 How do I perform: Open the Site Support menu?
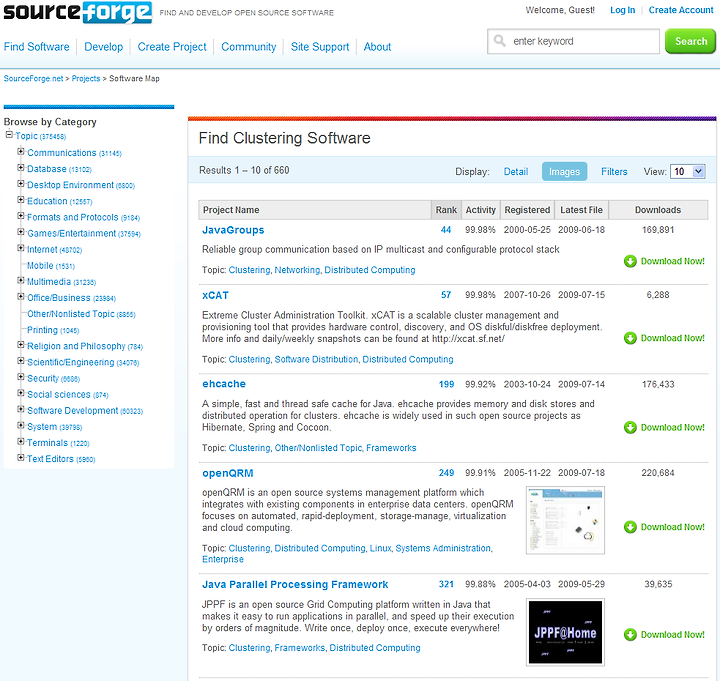[x=320, y=47]
